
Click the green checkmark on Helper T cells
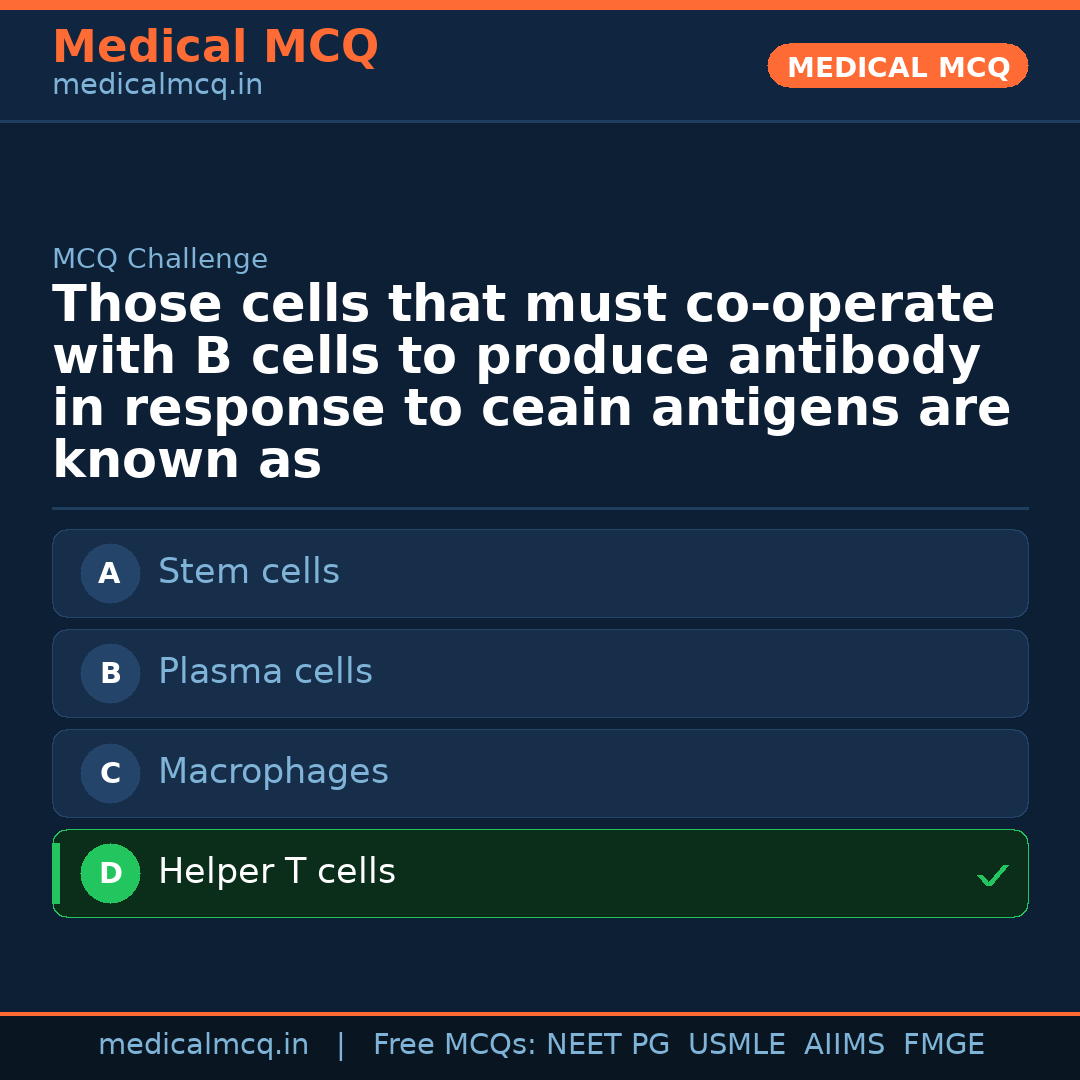992,876
